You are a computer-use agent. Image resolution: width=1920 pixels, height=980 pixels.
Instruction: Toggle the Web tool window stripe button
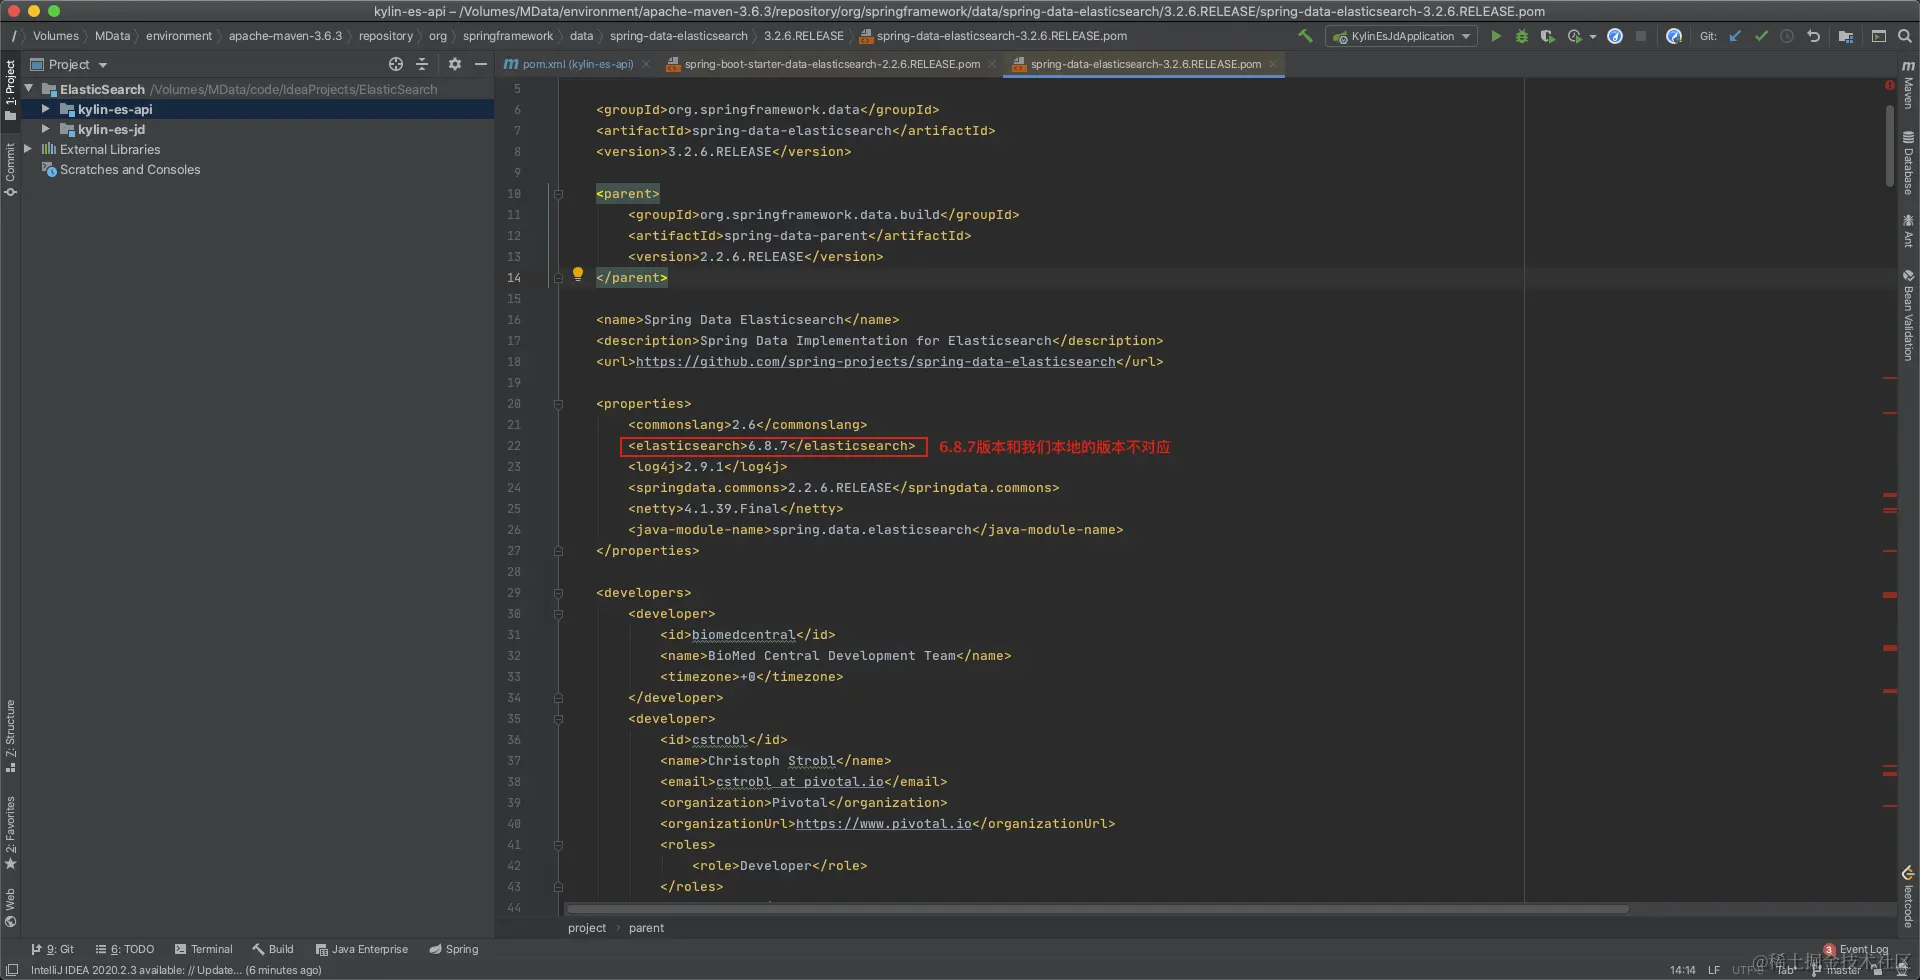pos(10,907)
